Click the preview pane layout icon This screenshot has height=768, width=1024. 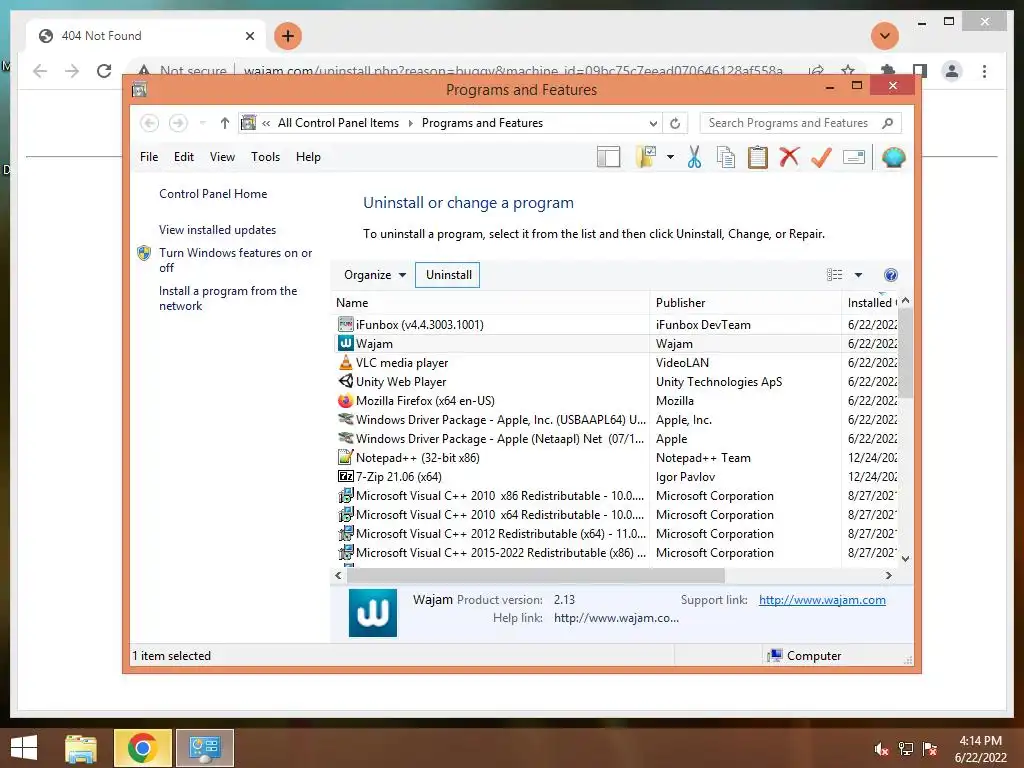click(x=608, y=157)
